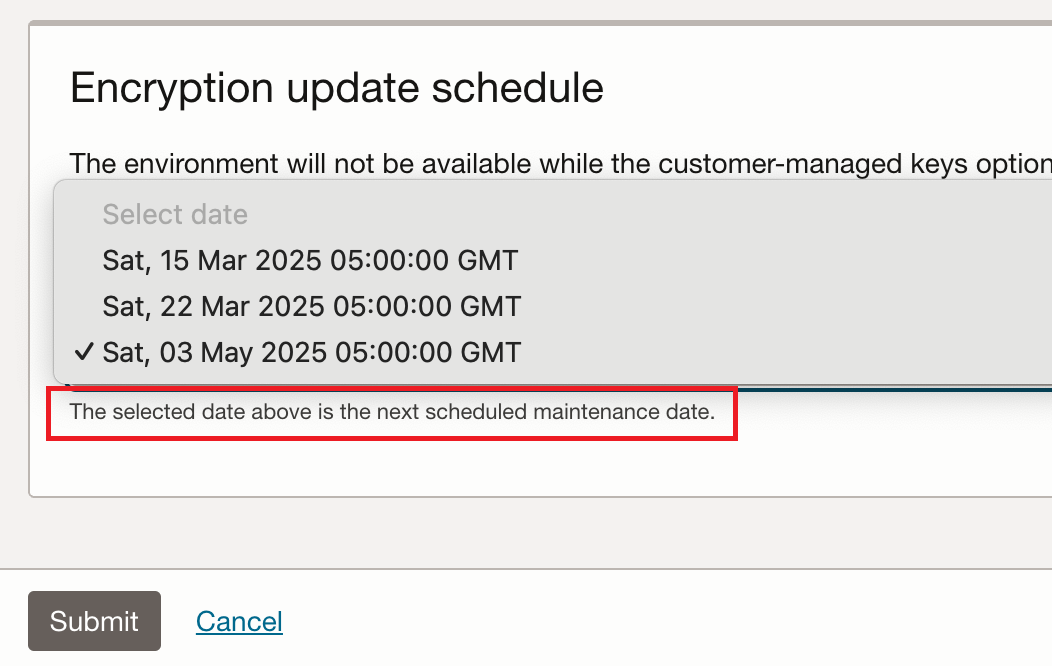Viewport: 1052px width, 666px height.
Task: Click the "Encryption update schedule" heading
Action: 337,89
